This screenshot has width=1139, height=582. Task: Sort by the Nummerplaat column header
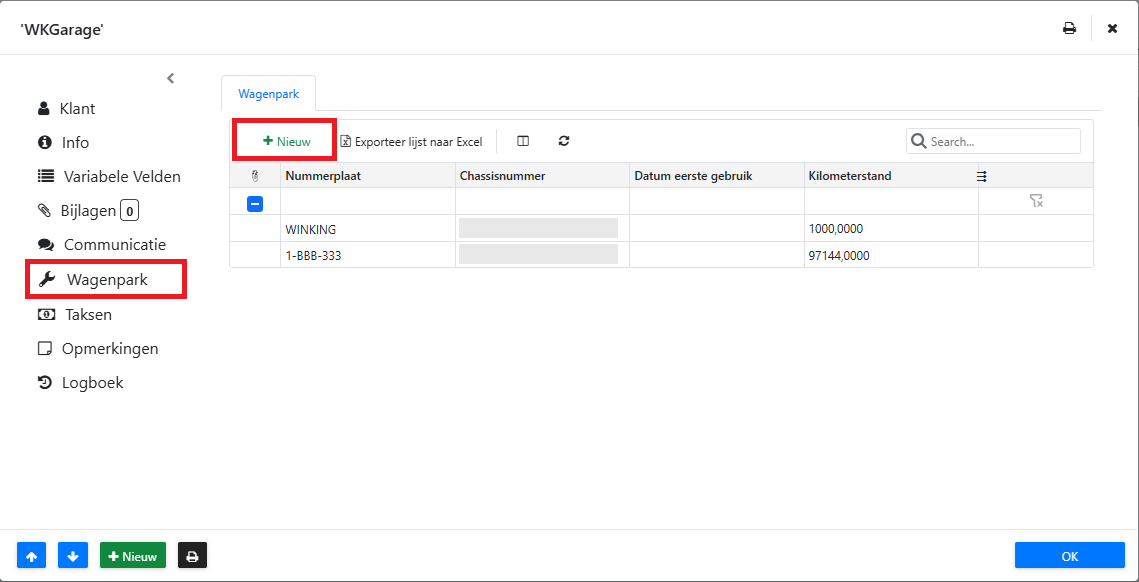click(323, 176)
